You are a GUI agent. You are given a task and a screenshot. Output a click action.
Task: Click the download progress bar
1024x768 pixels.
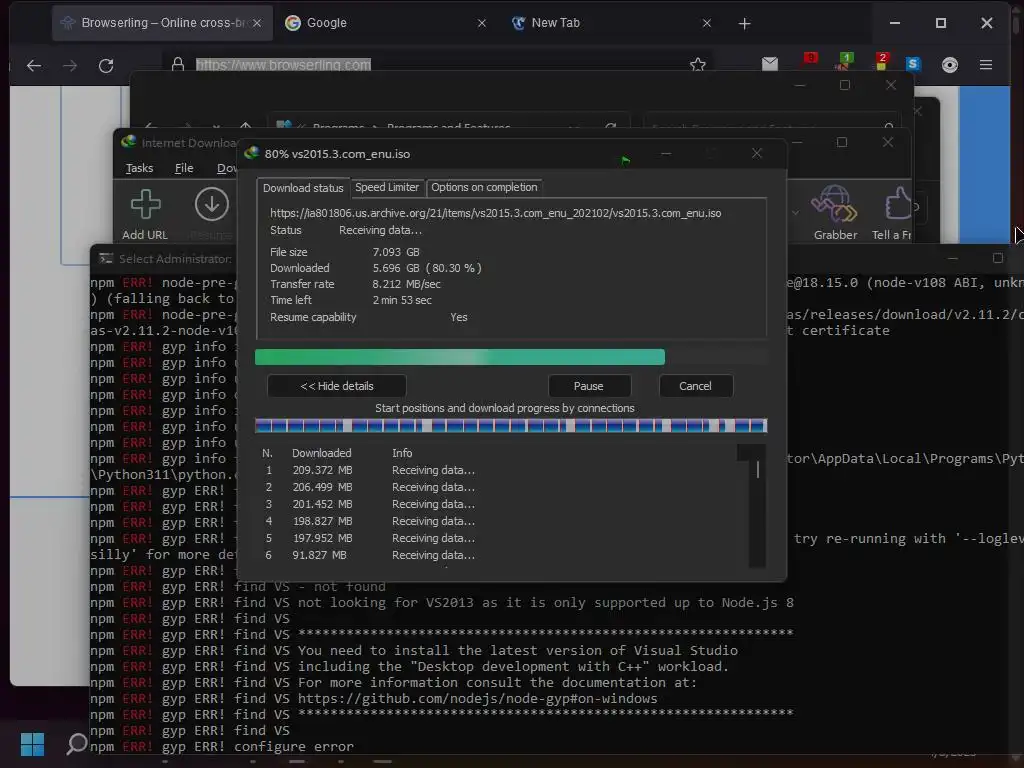tap(511, 357)
